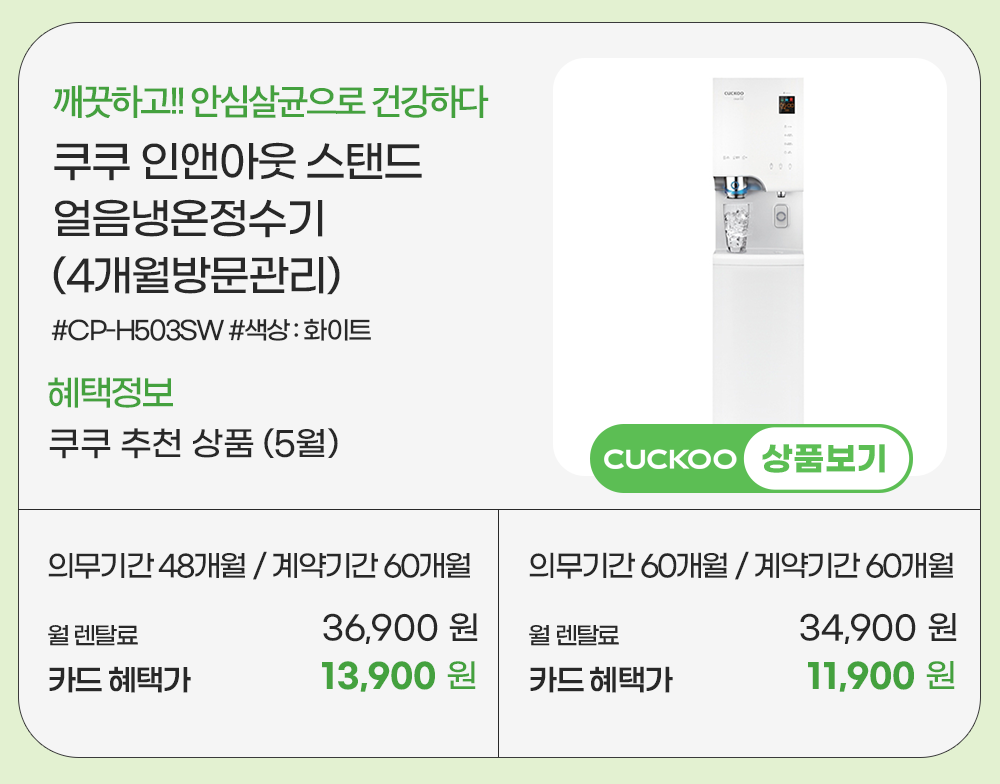Viewport: 1000px width, 784px height.
Task: Click the glass of ice under the dispenser
Action: click(735, 228)
